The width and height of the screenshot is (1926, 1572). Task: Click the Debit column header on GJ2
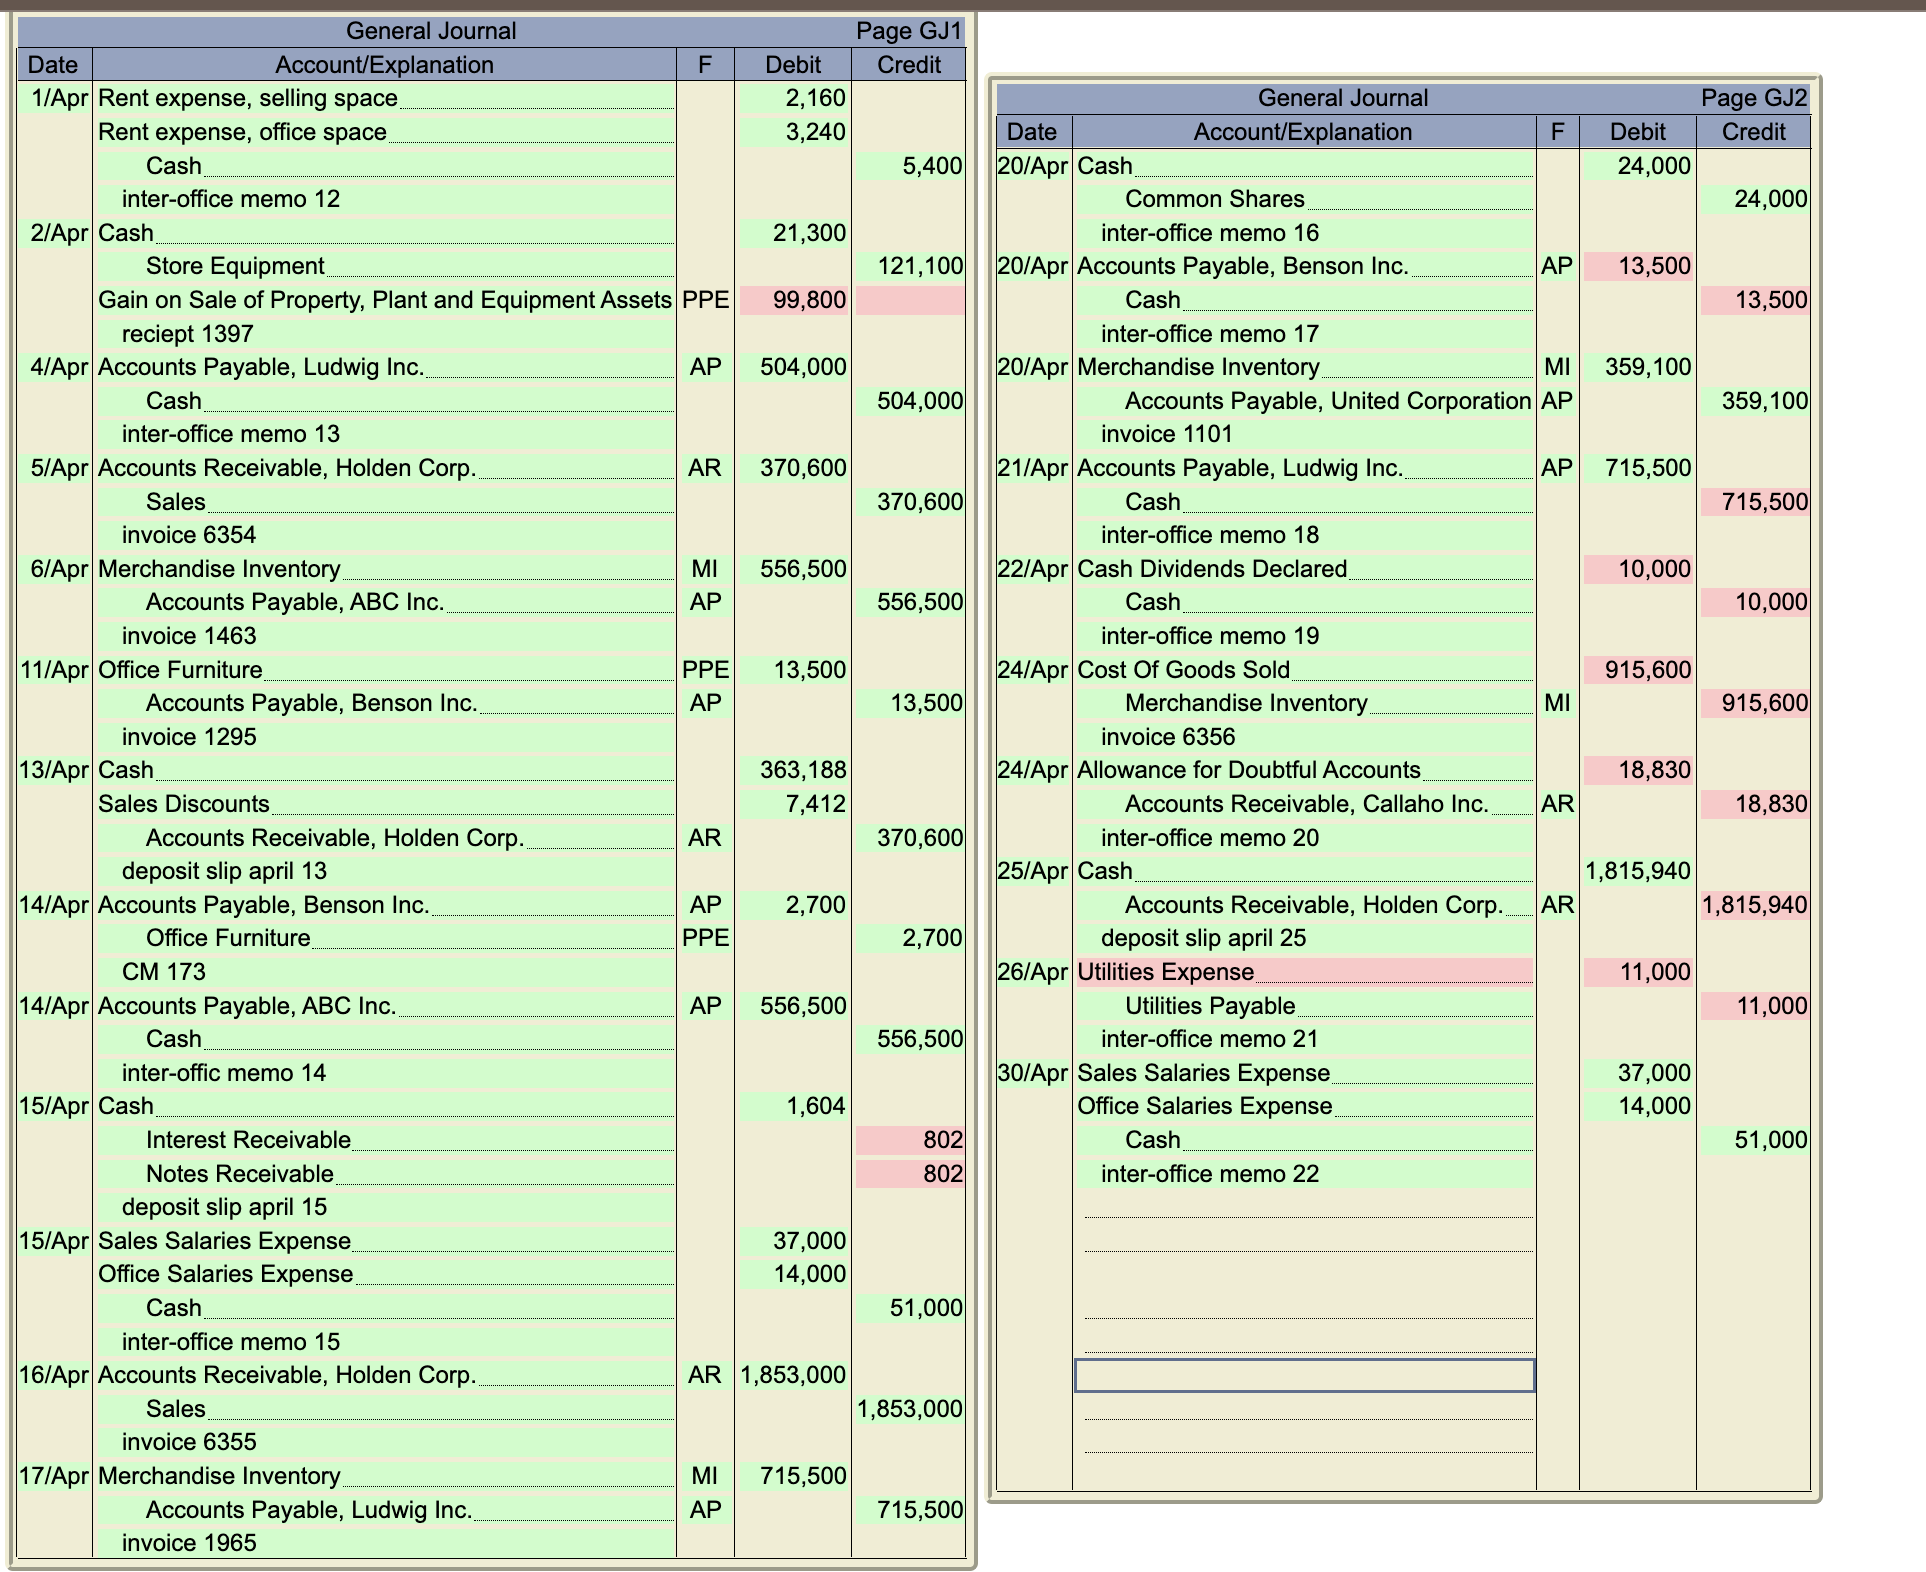[1636, 131]
